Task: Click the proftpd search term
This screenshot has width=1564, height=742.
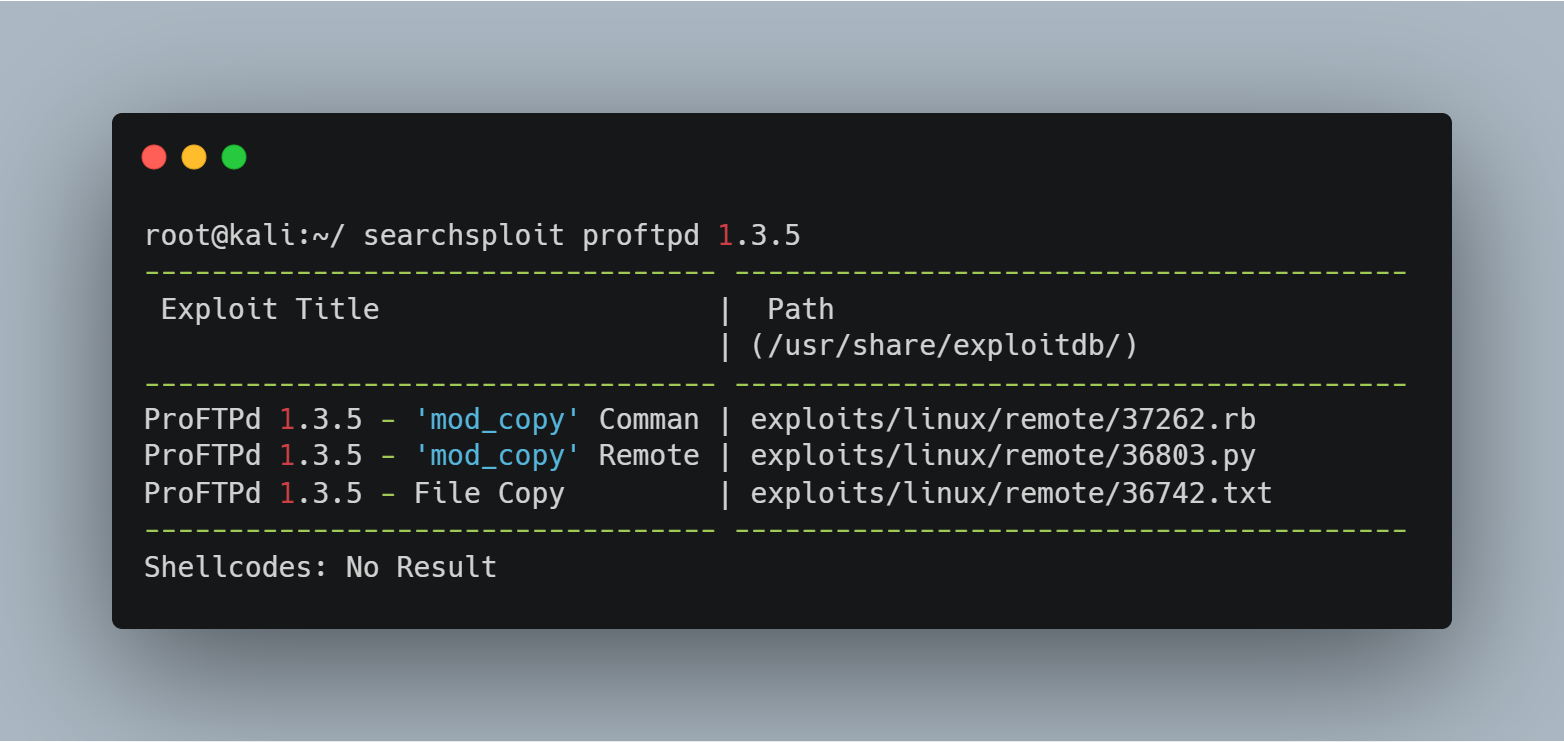Action: 640,236
